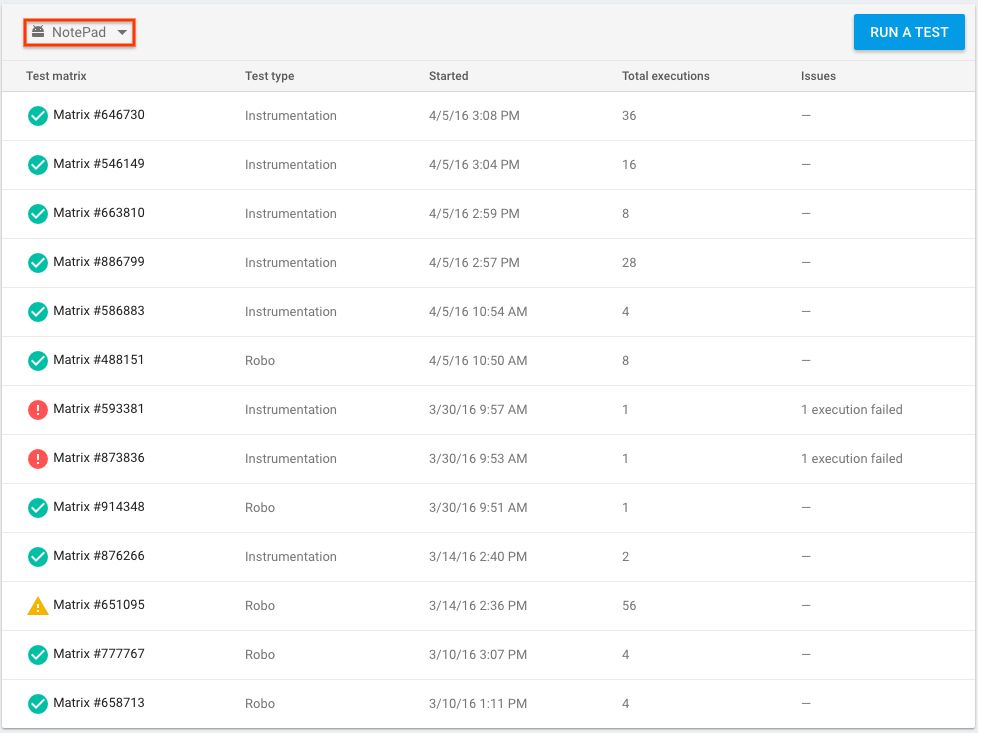Image resolution: width=981 pixels, height=736 pixels.
Task: Click the green checkmark icon for Matrix #876266
Action: point(38,557)
